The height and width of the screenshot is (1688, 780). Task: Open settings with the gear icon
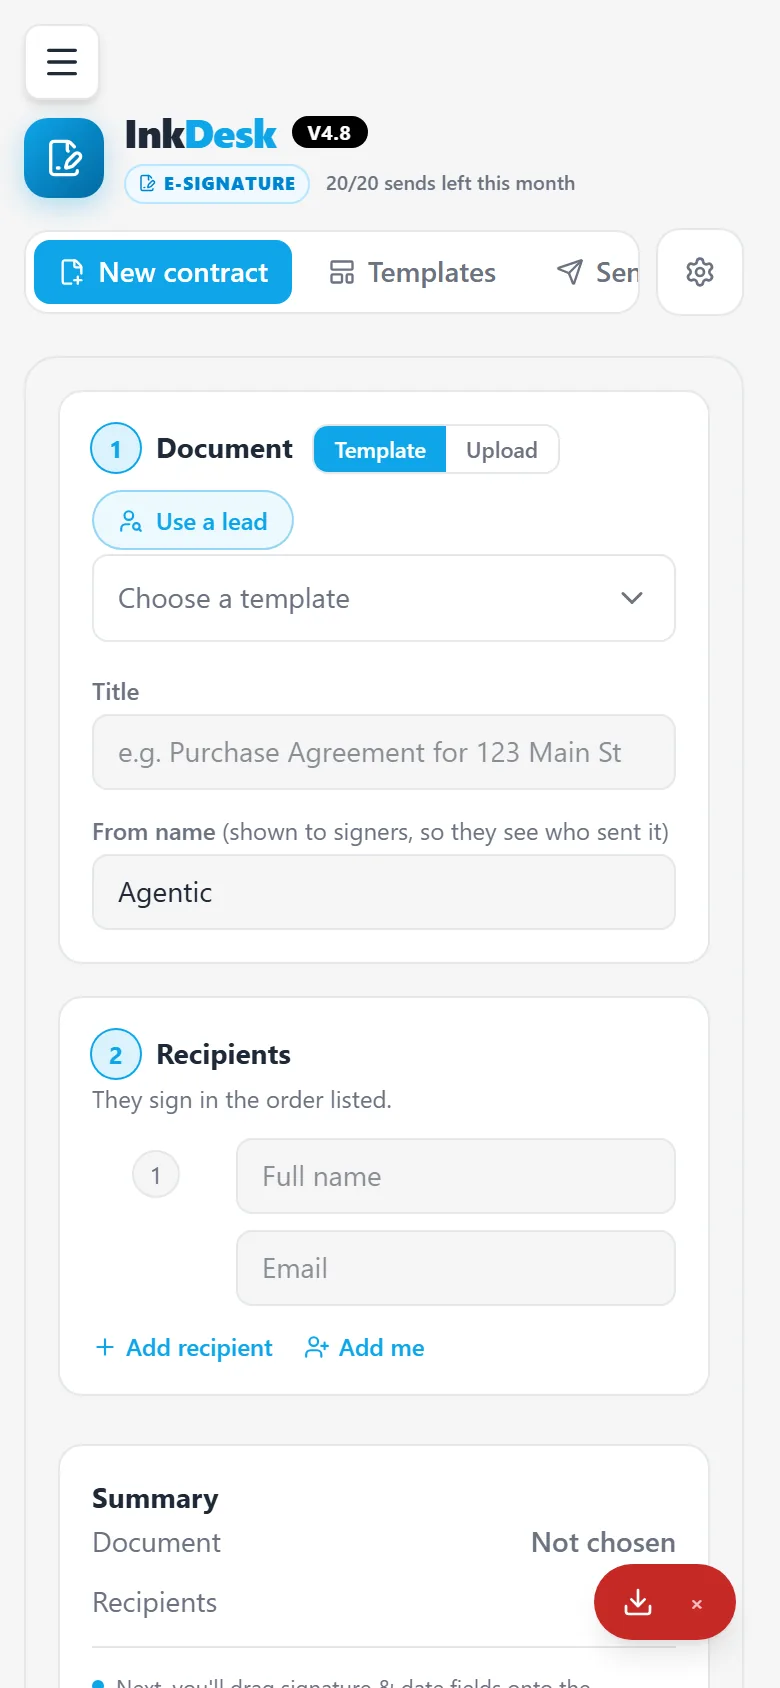coord(700,272)
